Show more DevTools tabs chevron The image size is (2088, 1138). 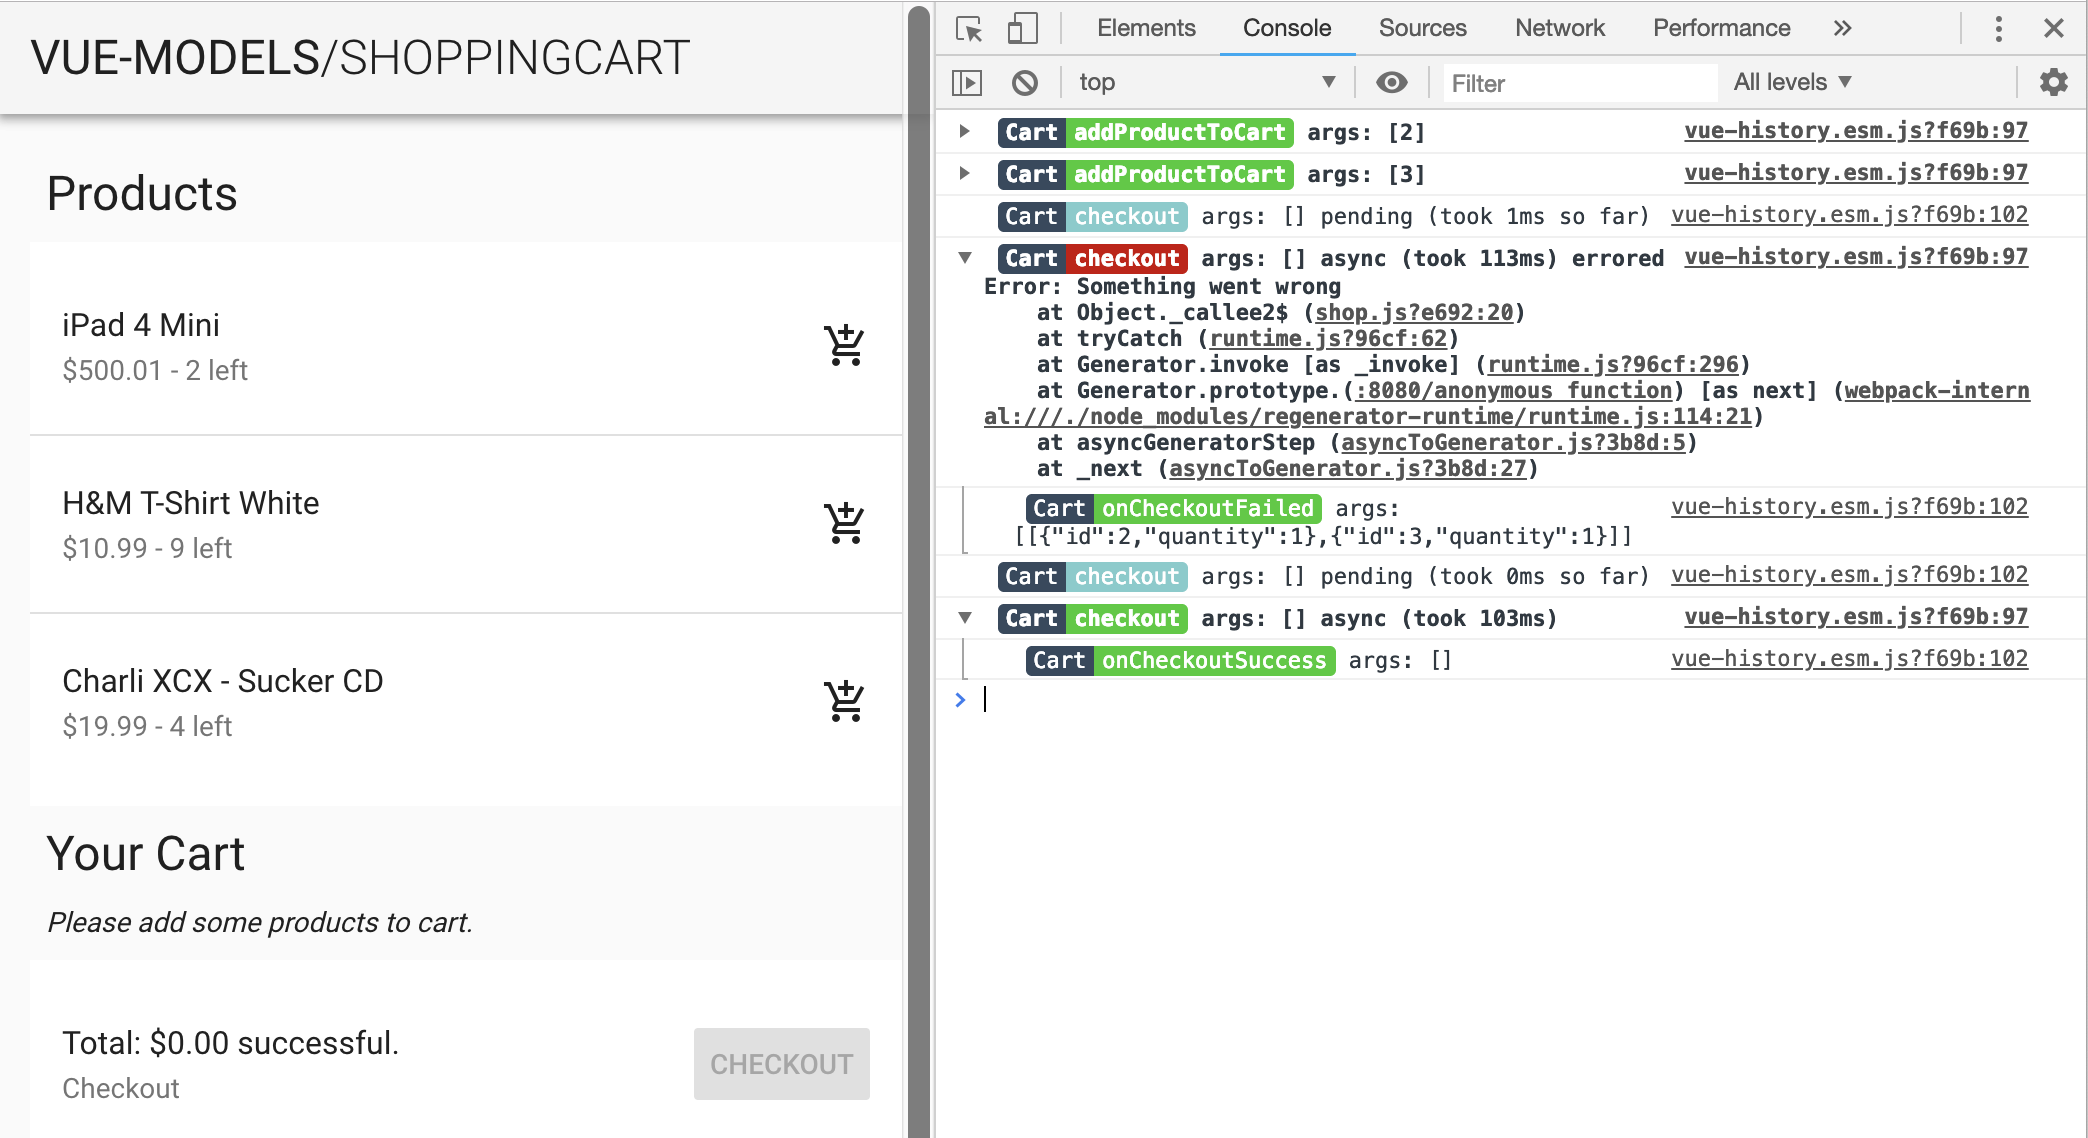(1842, 28)
